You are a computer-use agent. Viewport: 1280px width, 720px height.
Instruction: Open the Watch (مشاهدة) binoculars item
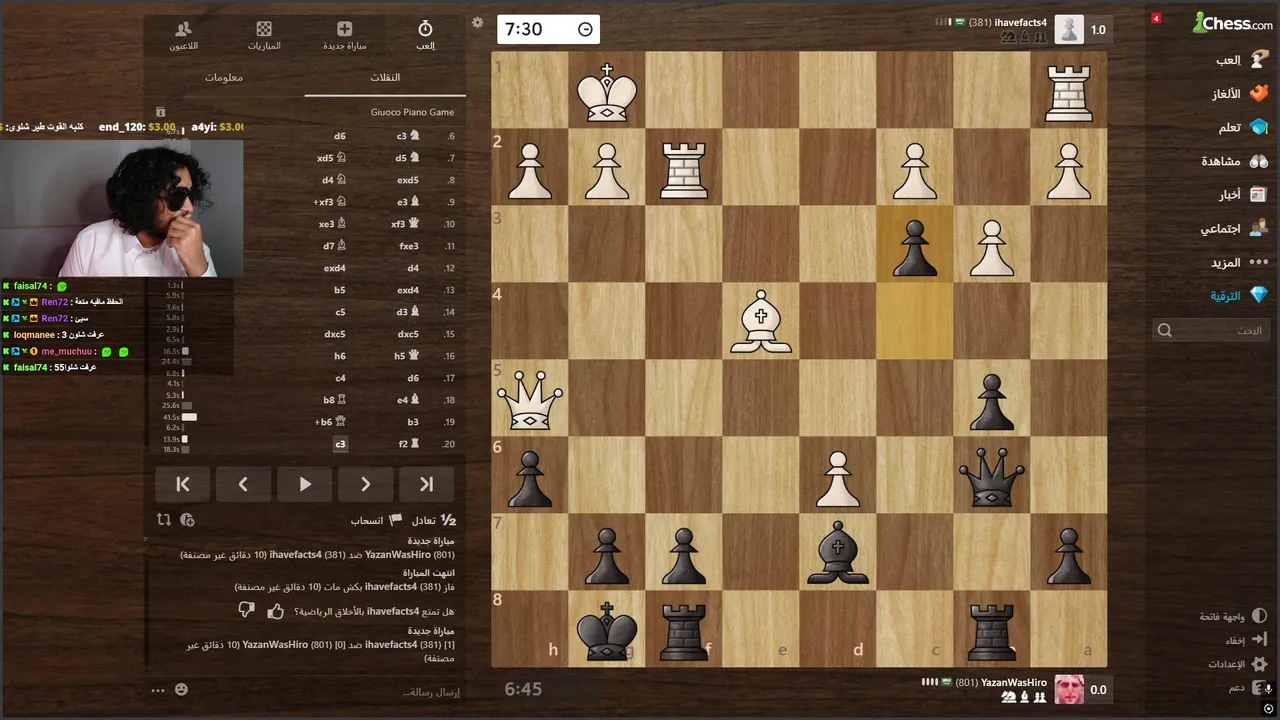(1235, 161)
